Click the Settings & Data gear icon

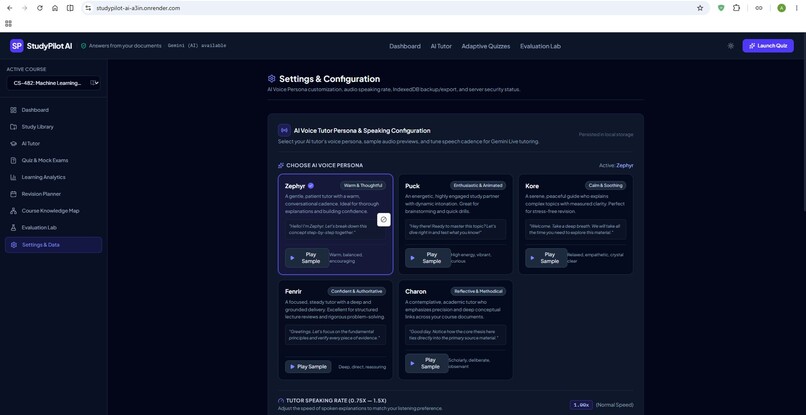14,245
